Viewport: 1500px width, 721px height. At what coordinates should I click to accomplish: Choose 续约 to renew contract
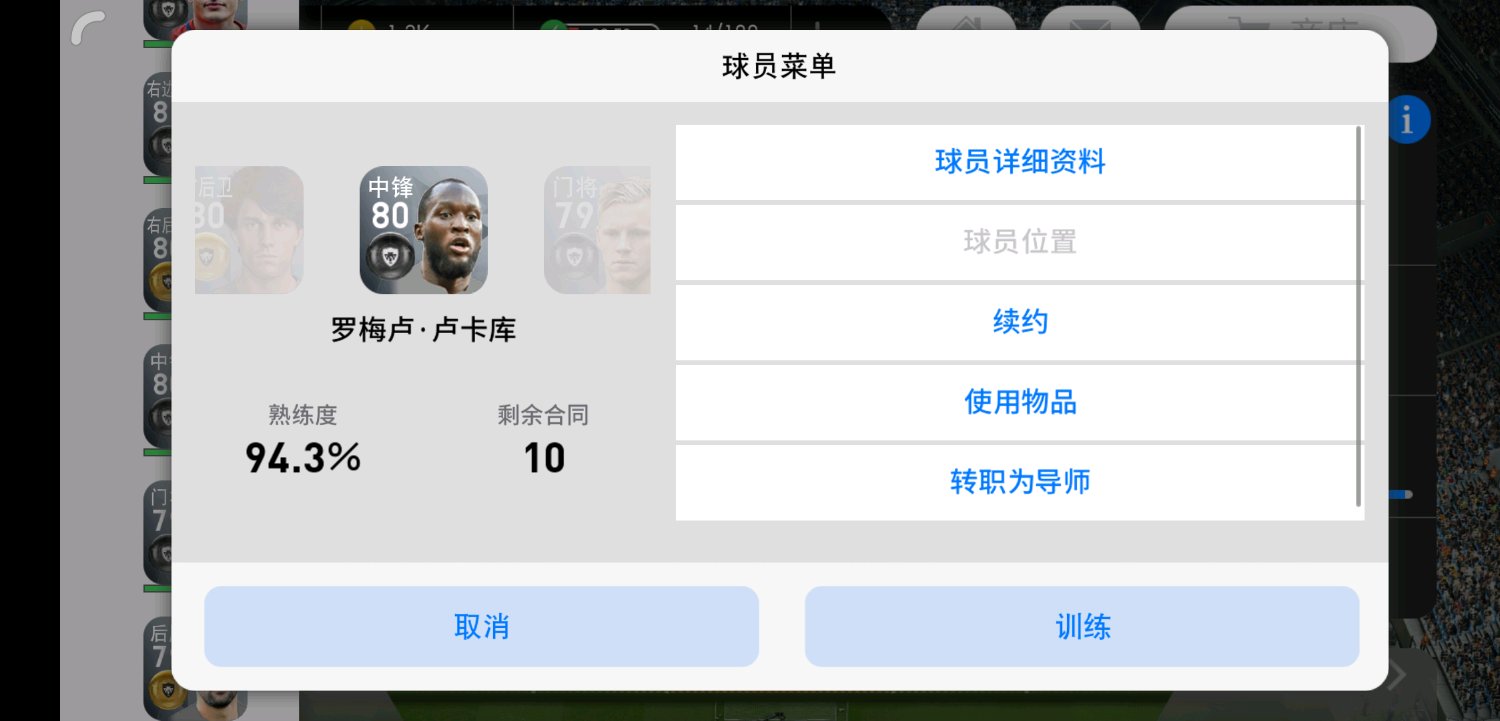tap(1020, 322)
